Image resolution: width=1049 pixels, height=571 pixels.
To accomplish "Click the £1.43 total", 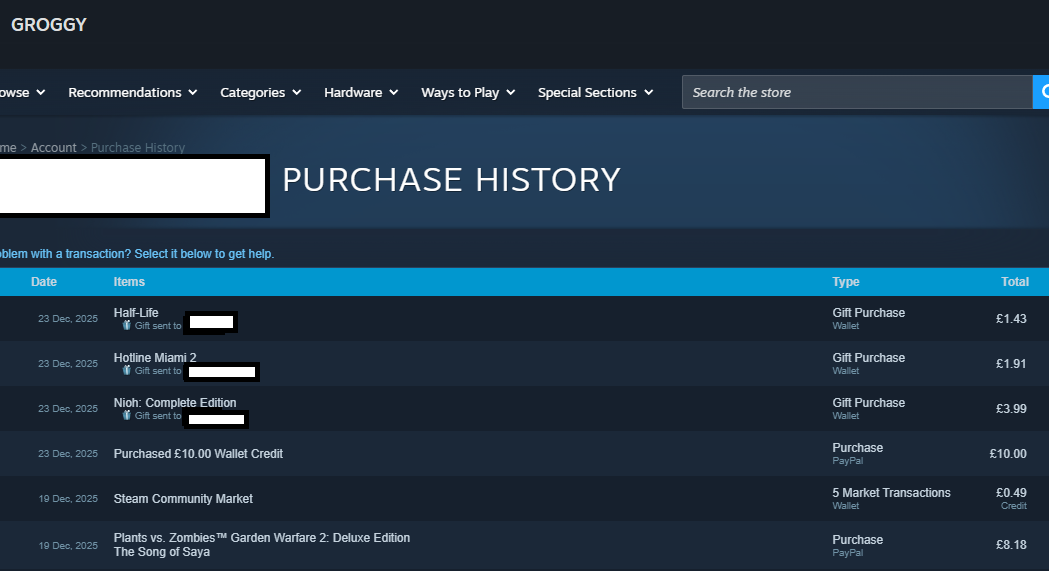I will [x=1011, y=319].
